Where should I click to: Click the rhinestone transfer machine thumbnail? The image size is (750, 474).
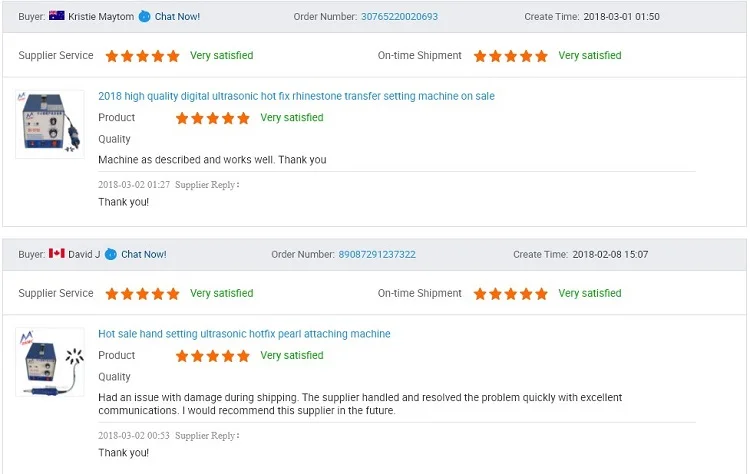(50, 124)
